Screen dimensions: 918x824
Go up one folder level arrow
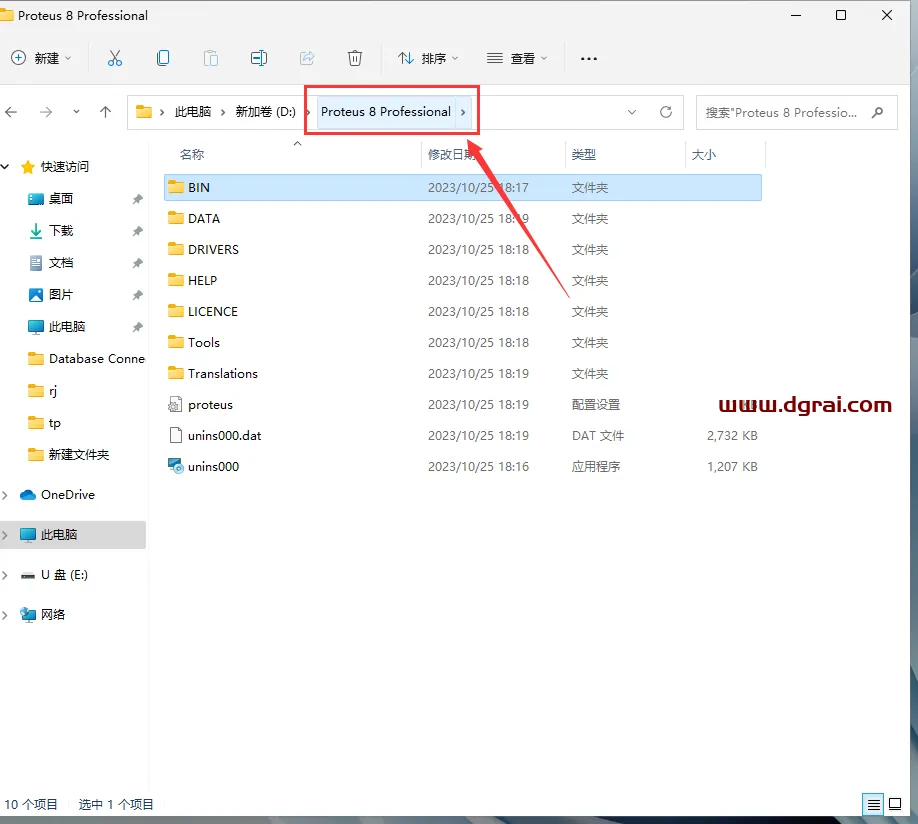[x=105, y=112]
